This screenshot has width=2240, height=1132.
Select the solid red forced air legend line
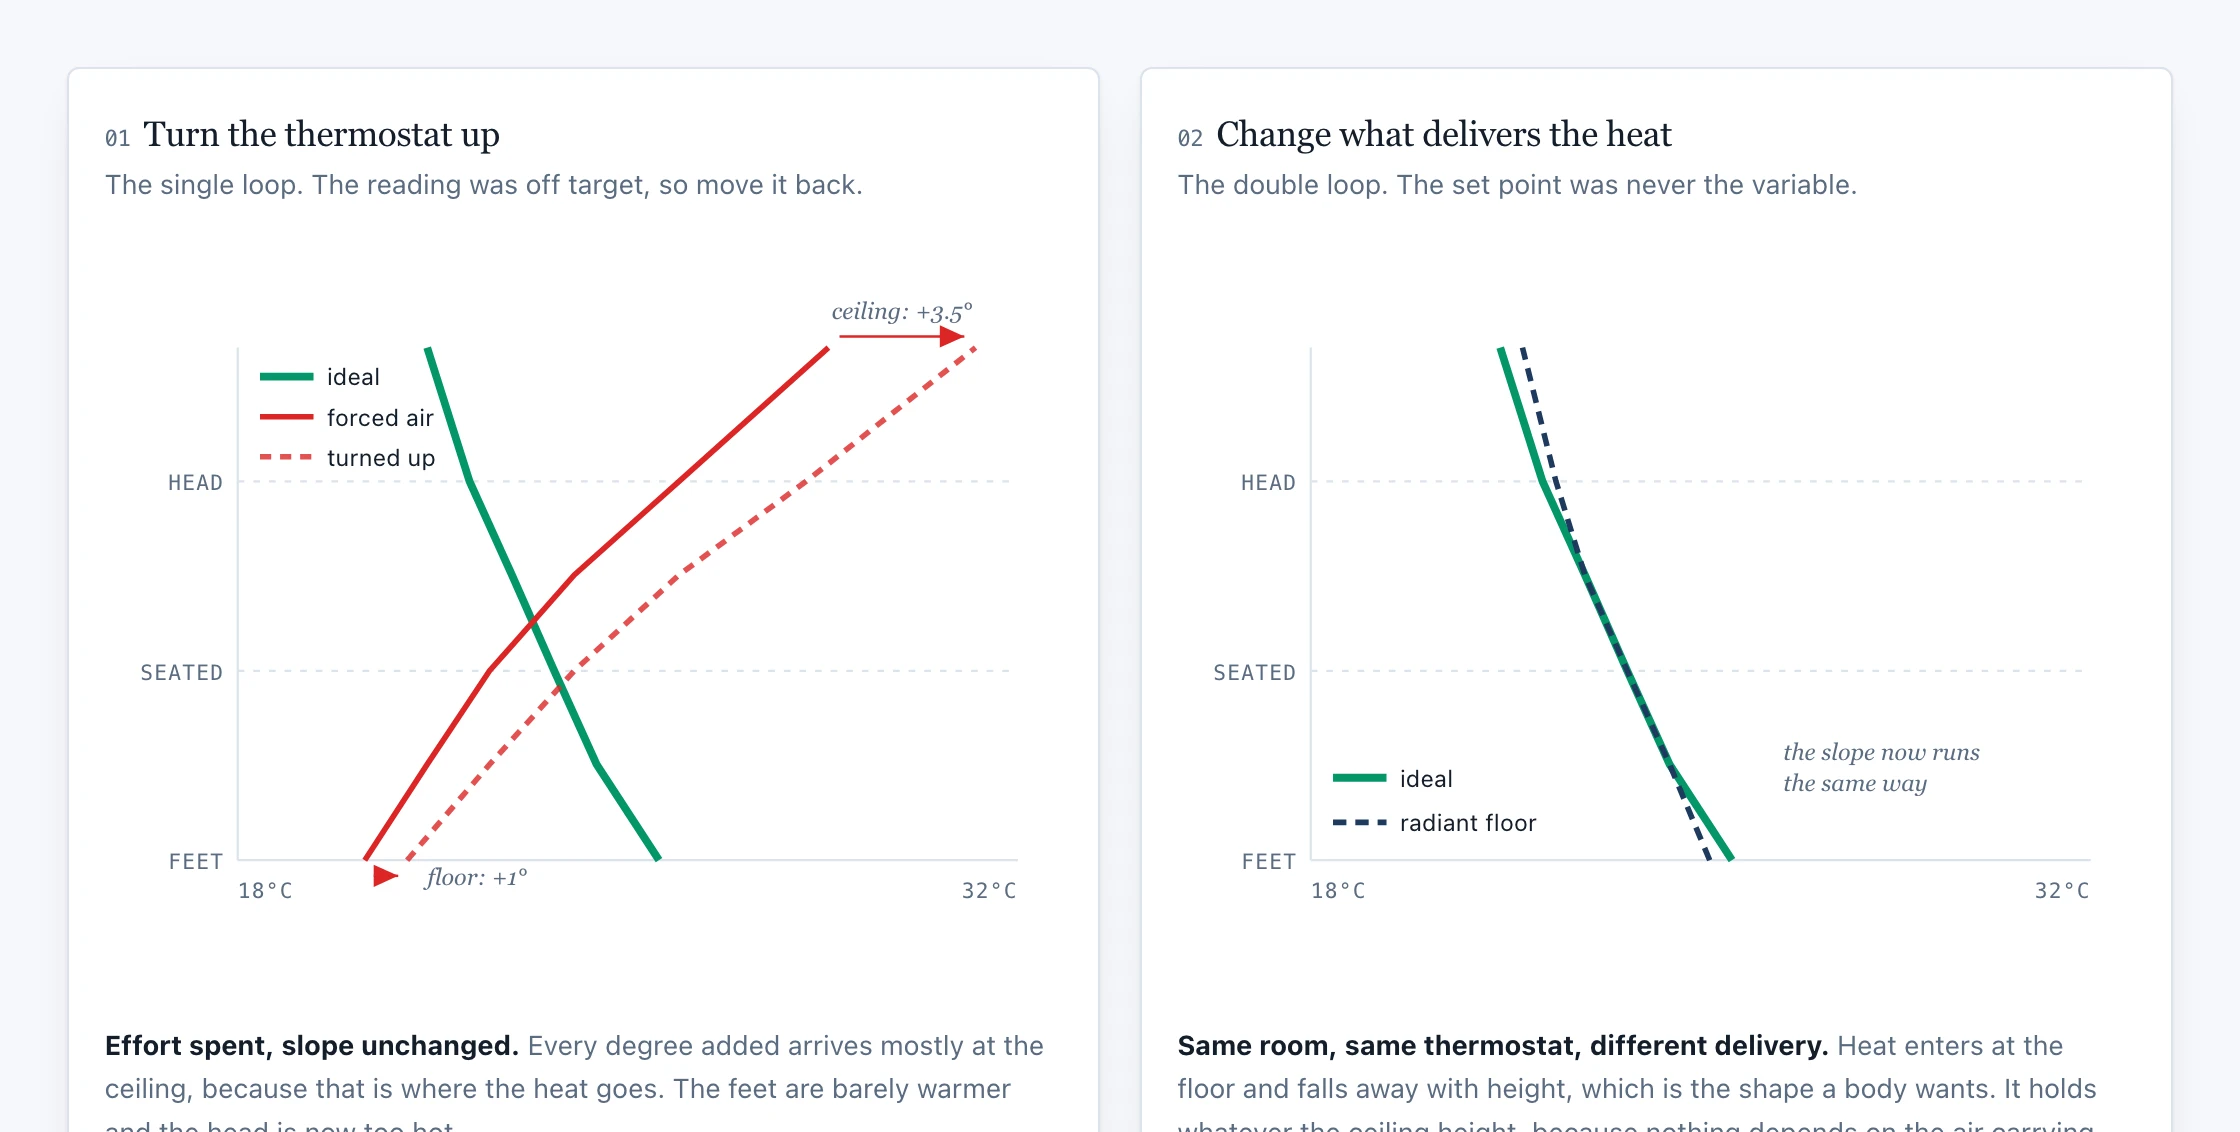[x=287, y=417]
